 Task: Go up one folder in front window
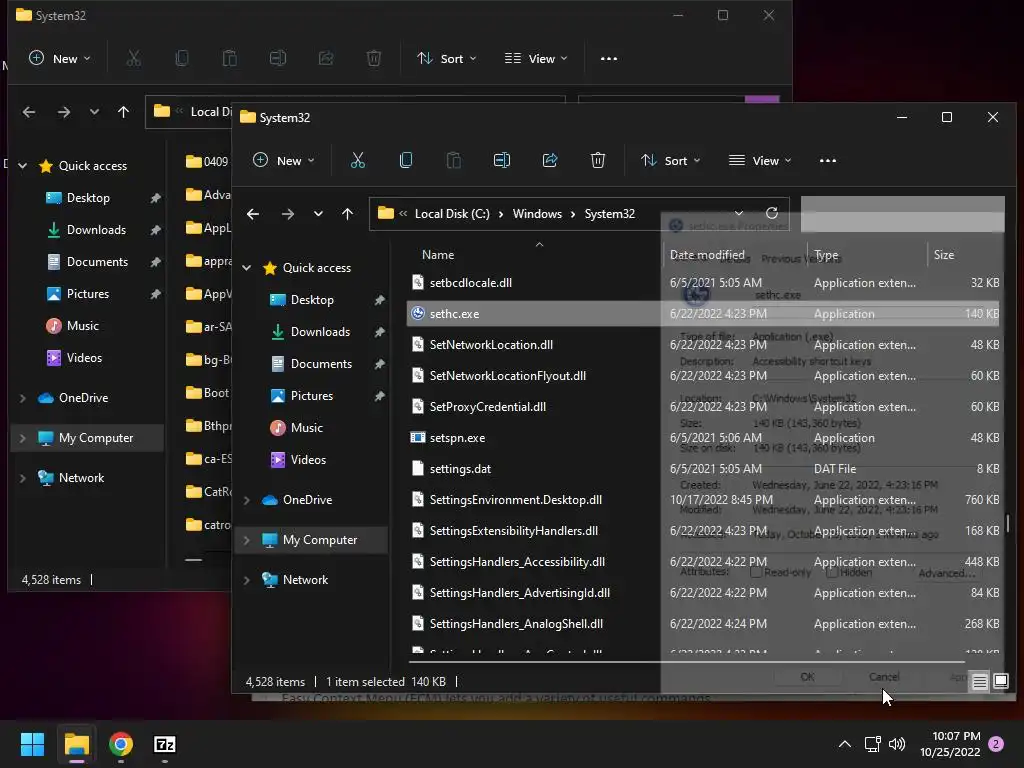pyautogui.click(x=347, y=214)
